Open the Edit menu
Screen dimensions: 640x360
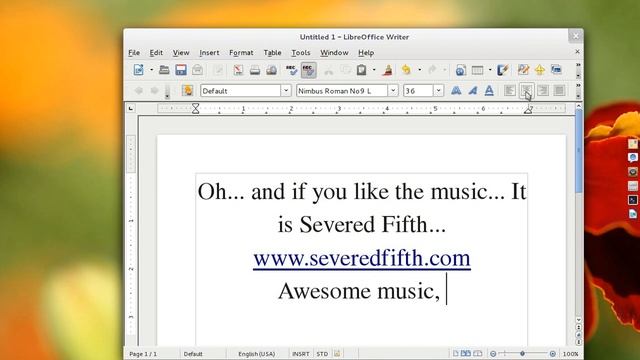pos(156,53)
